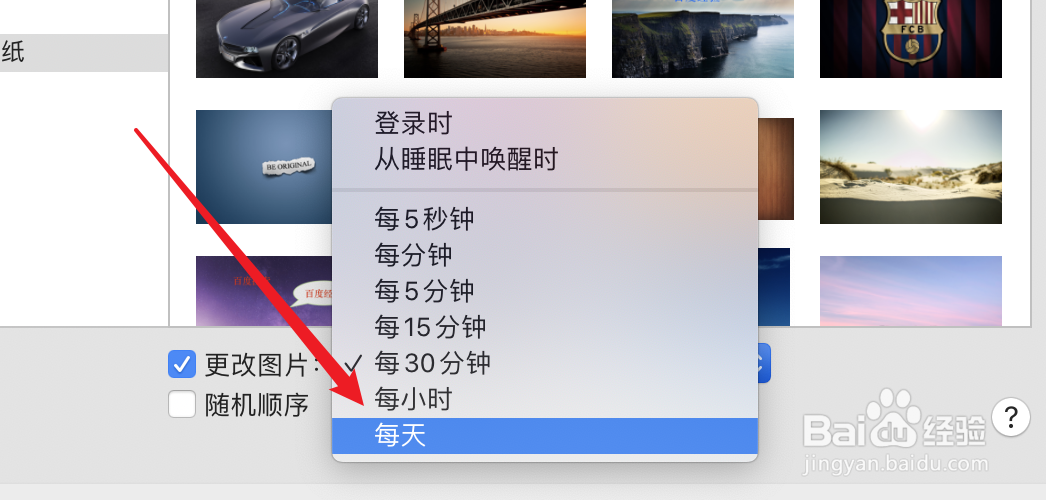The width and height of the screenshot is (1046, 500).
Task: Select the FCB crest wallpaper thumbnail
Action: point(911,39)
